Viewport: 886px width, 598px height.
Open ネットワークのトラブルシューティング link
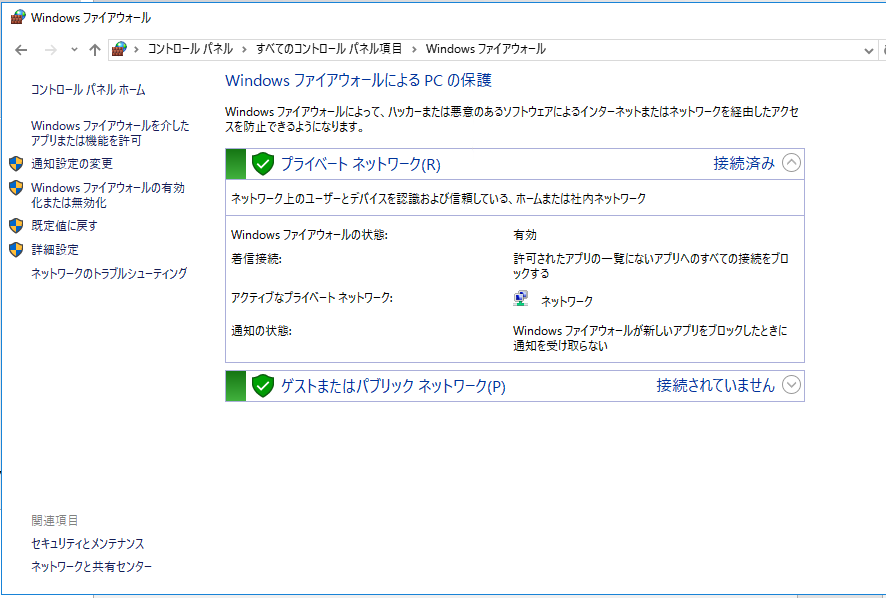109,274
